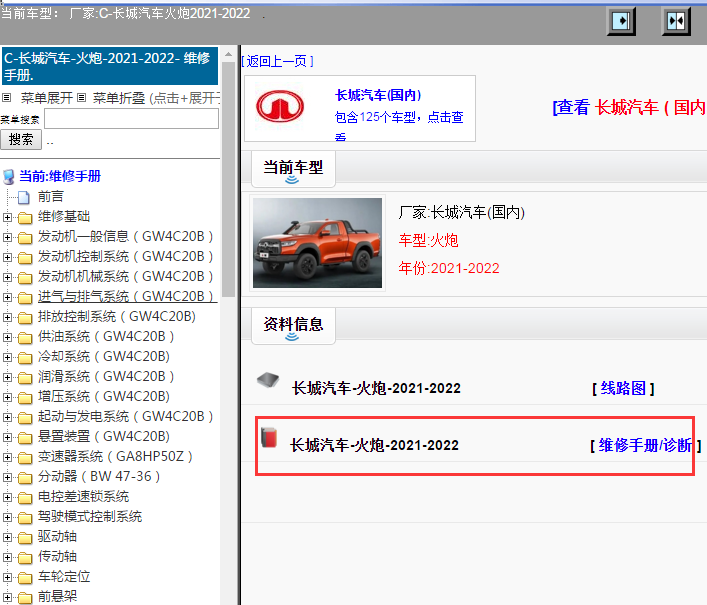Open the 前言 tree entry
The height and width of the screenshot is (605, 707).
[x=50, y=197]
